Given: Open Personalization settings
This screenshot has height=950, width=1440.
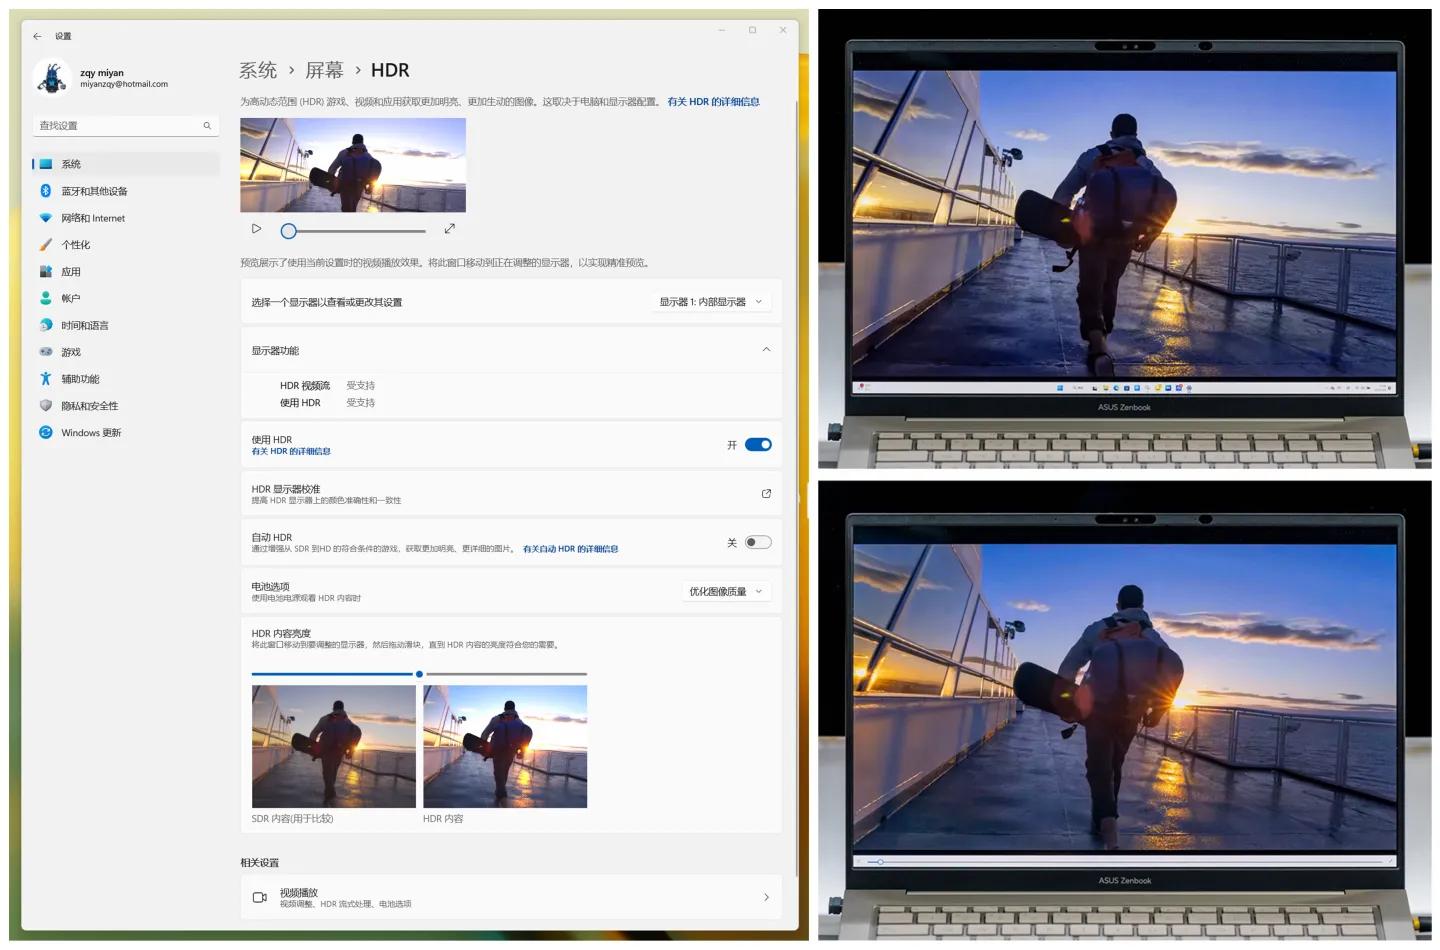Looking at the screenshot, I should click(80, 244).
